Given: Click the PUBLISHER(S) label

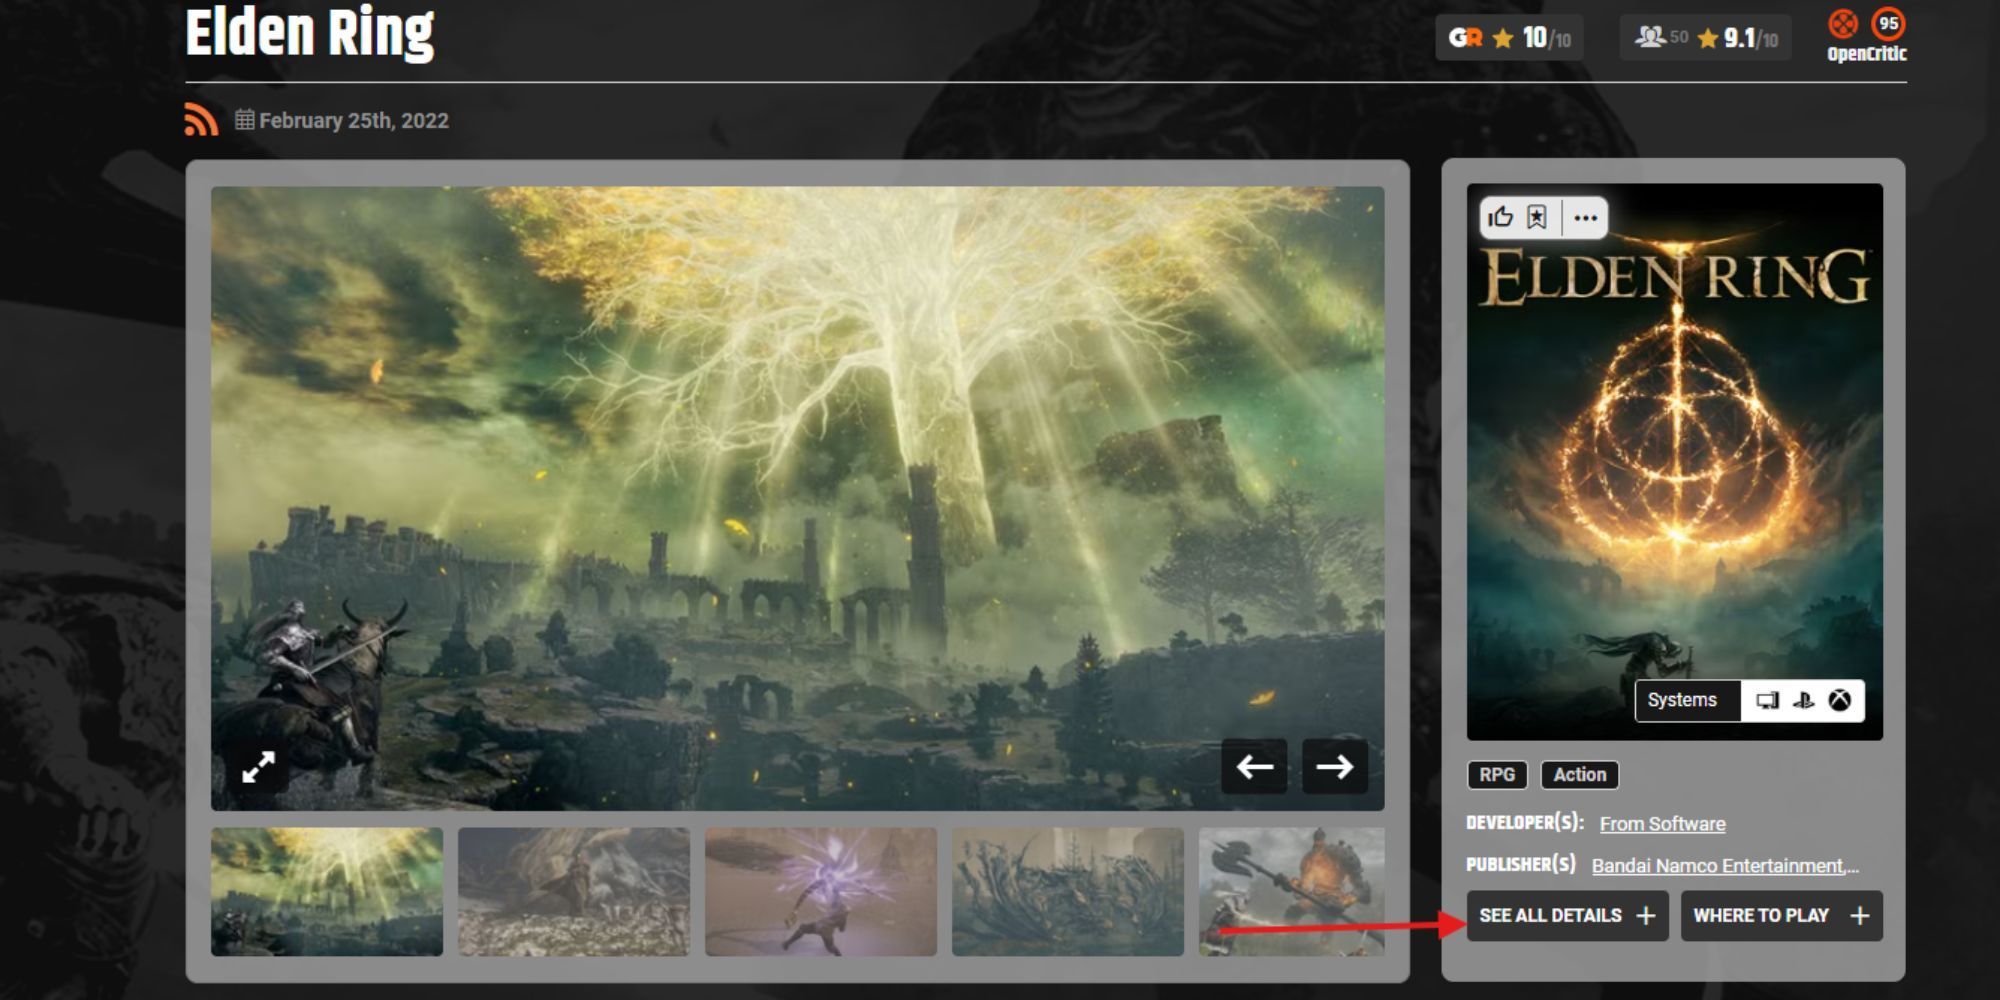Looking at the screenshot, I should (1521, 865).
